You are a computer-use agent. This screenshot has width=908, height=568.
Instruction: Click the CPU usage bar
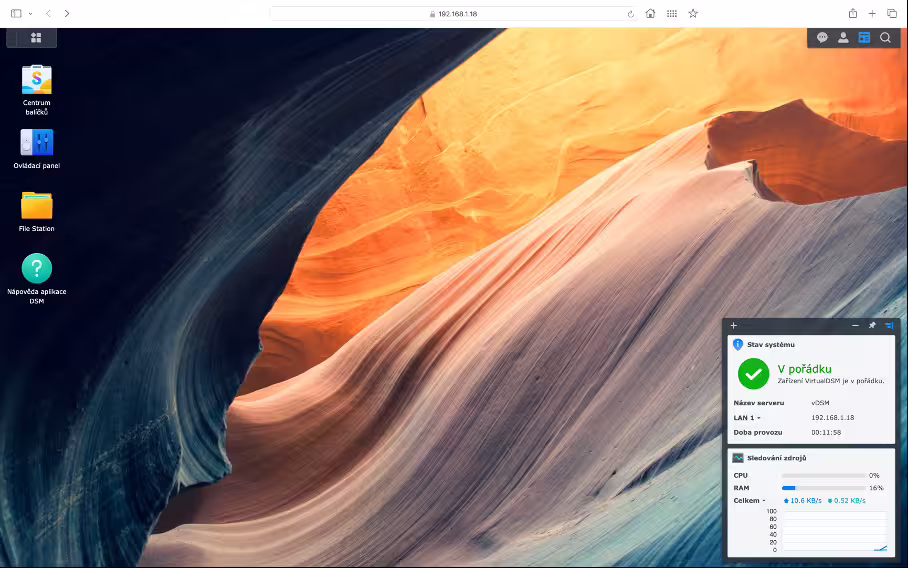coord(823,475)
